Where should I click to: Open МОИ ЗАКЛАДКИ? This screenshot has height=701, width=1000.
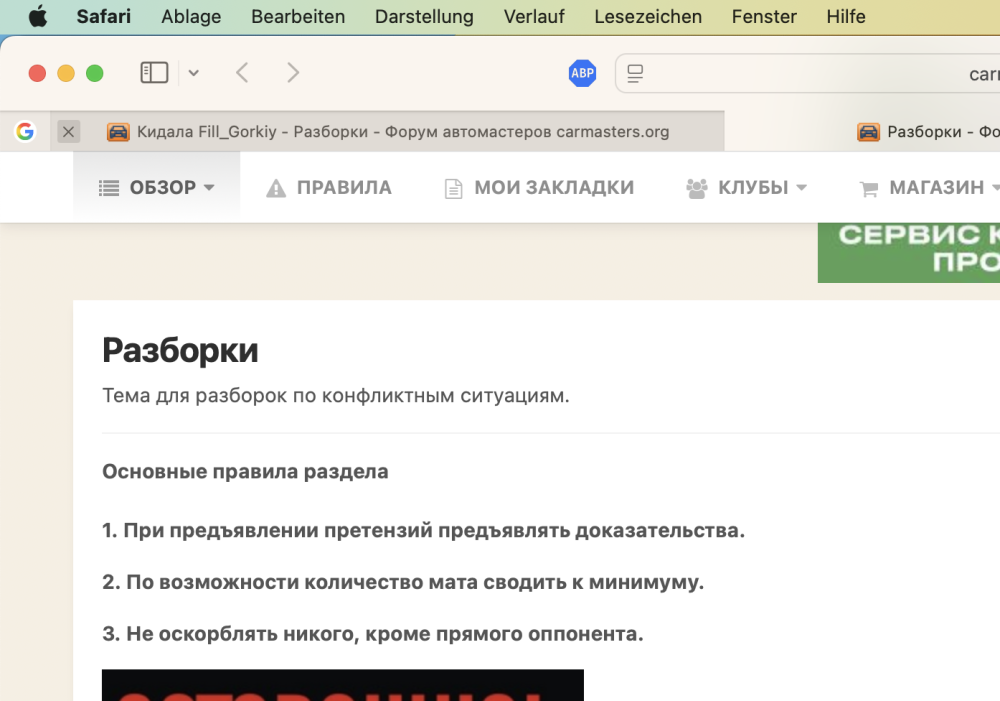coord(539,188)
